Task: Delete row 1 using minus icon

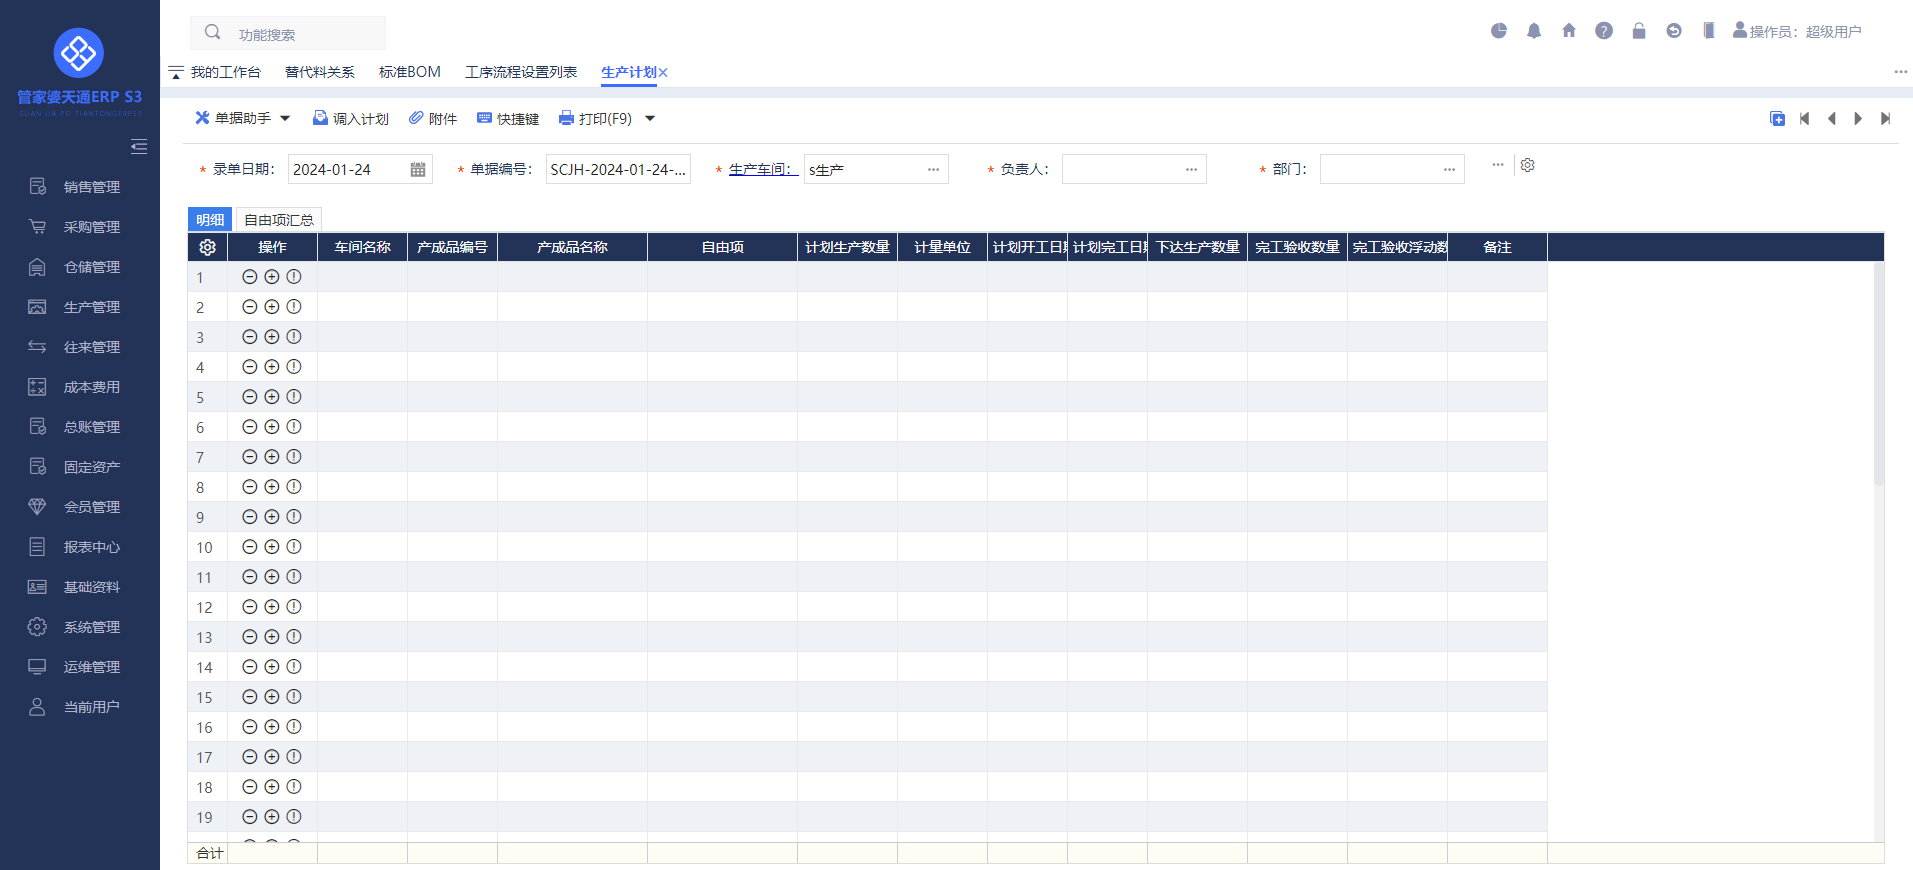Action: pos(250,277)
